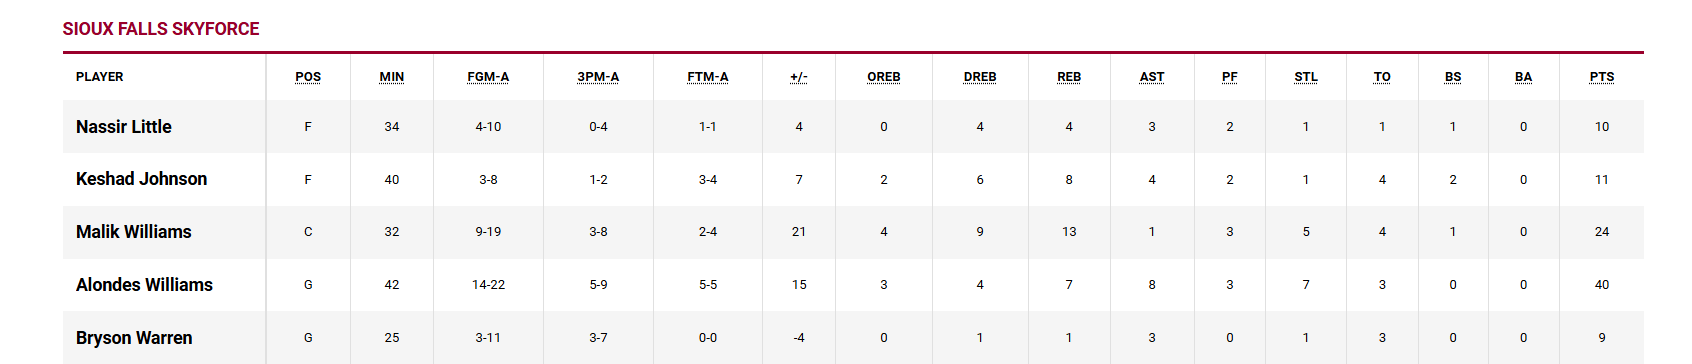Image resolution: width=1692 pixels, height=364 pixels.
Task: Click the POS column header
Action: tap(308, 77)
